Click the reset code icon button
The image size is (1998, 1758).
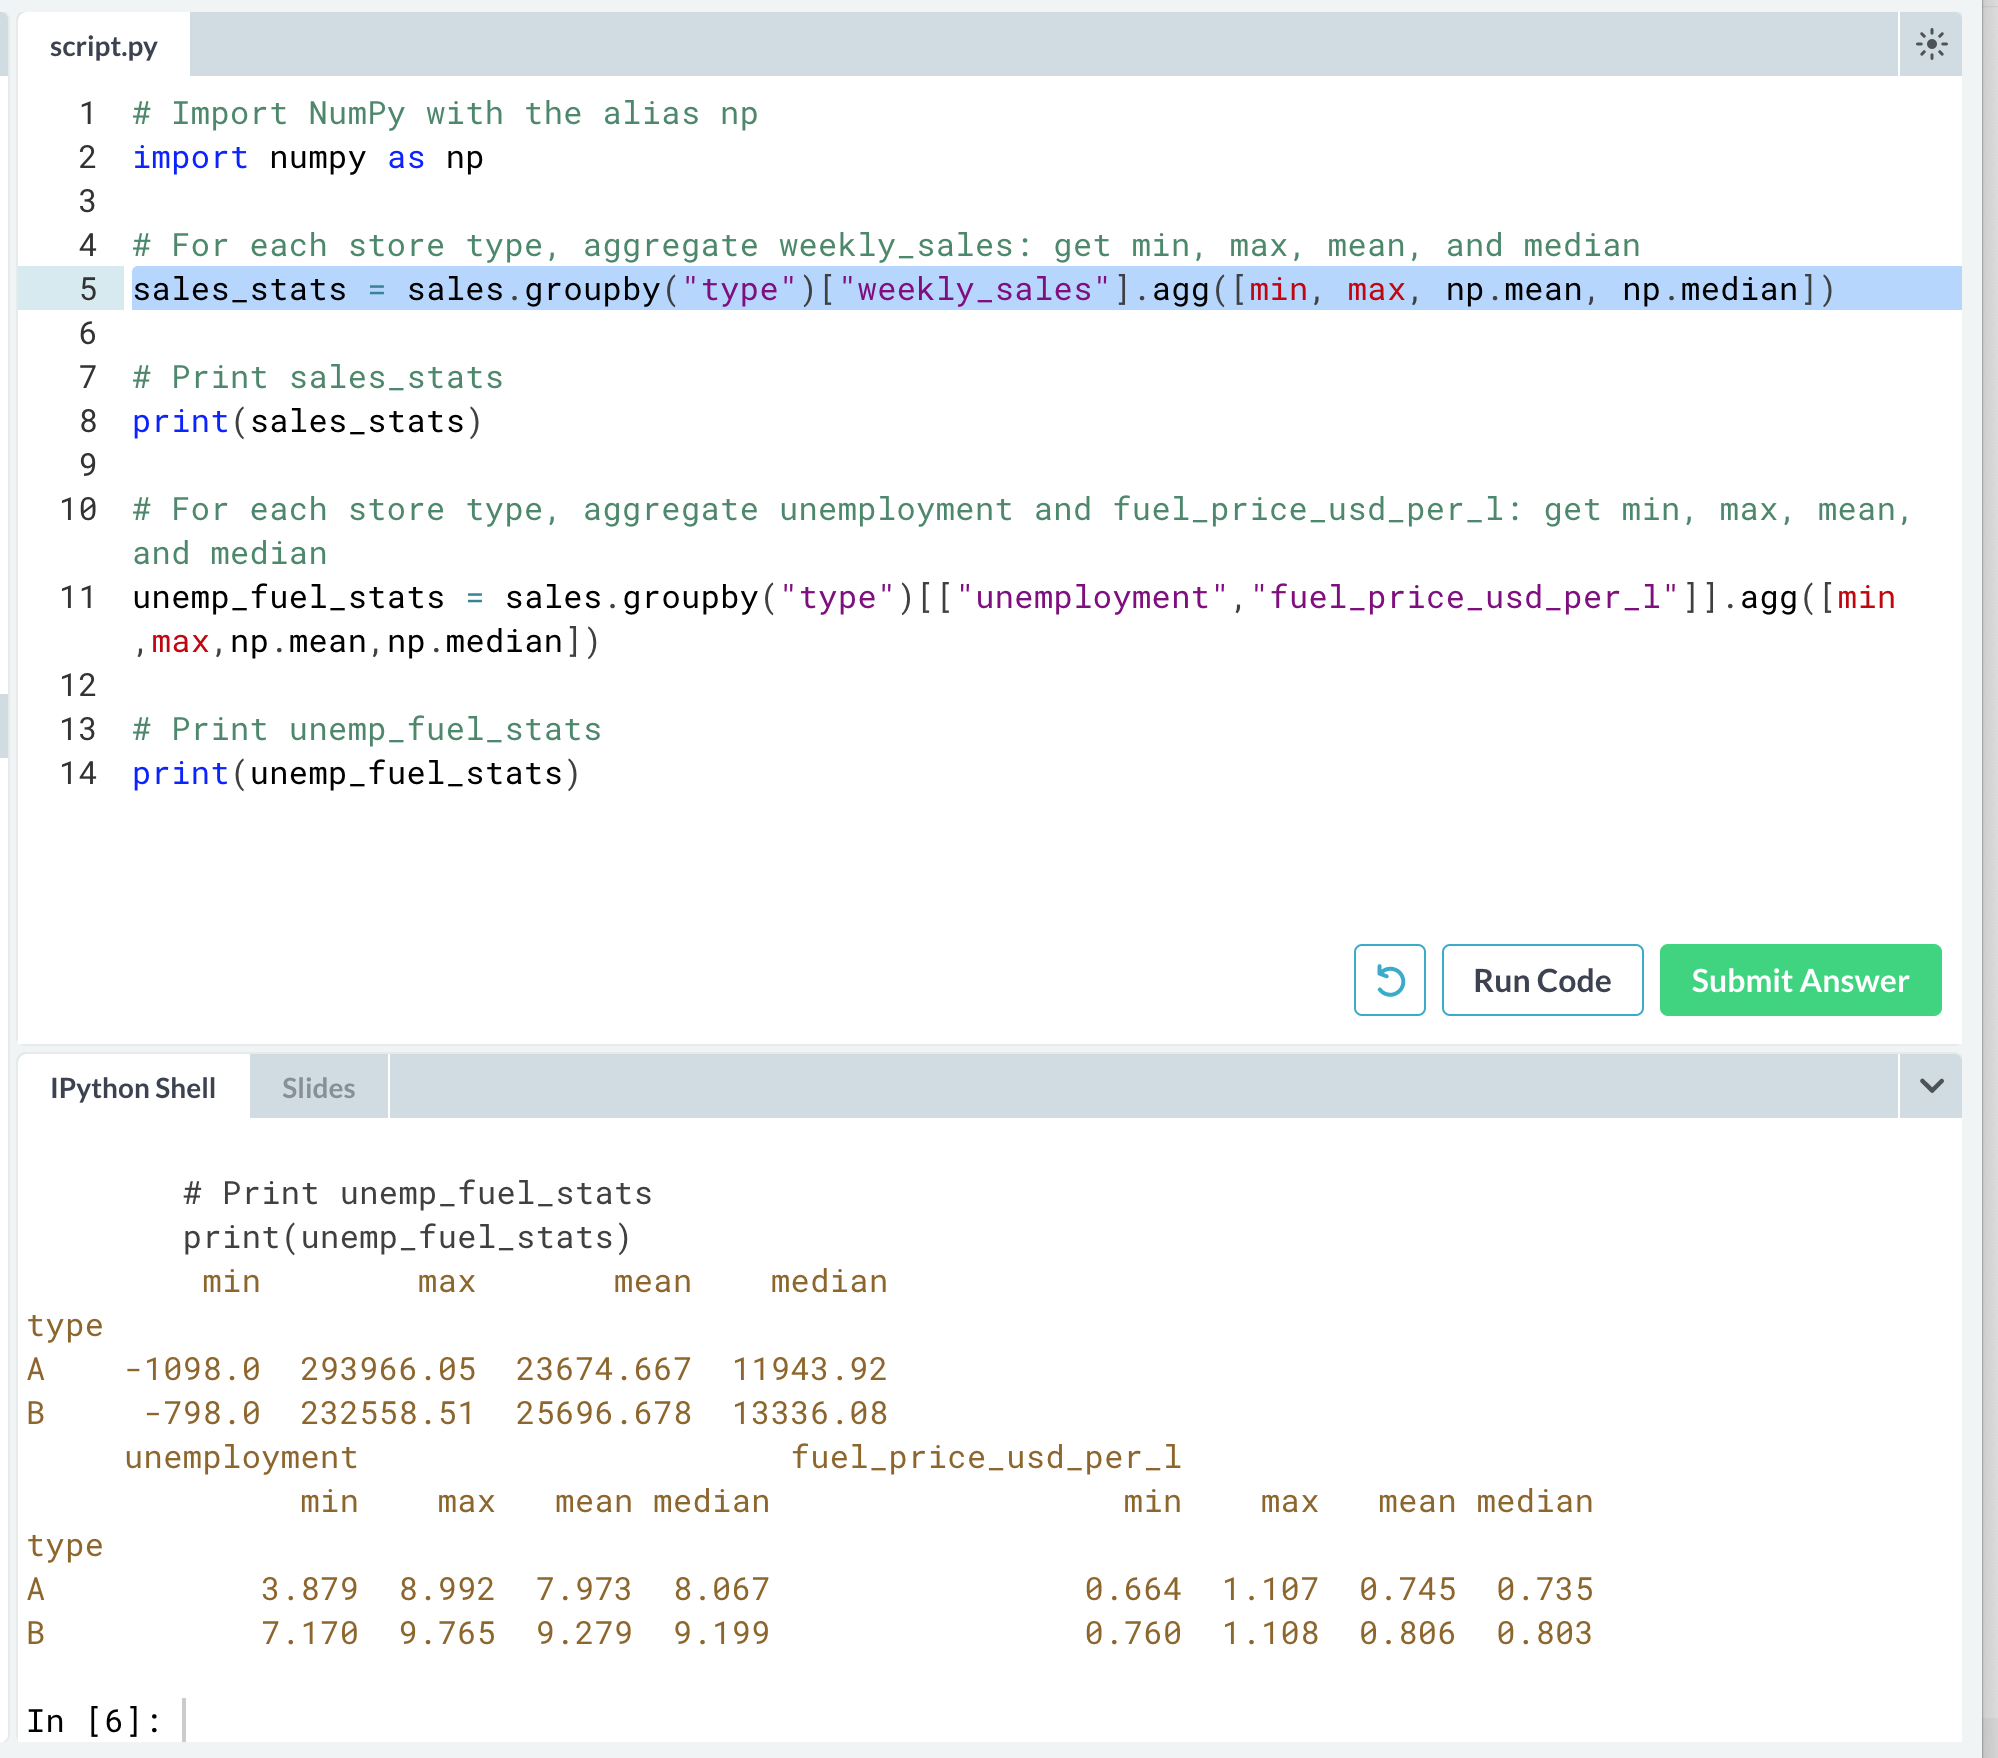click(x=1389, y=980)
